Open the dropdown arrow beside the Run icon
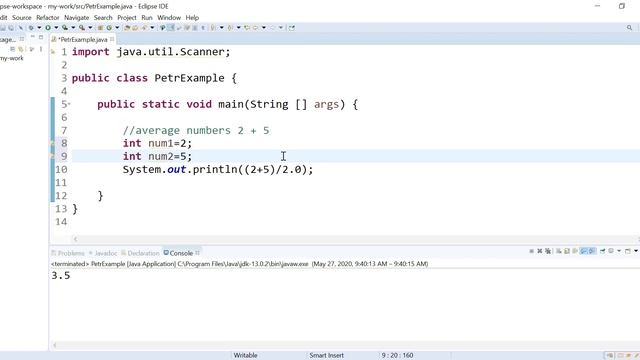 (56, 28)
